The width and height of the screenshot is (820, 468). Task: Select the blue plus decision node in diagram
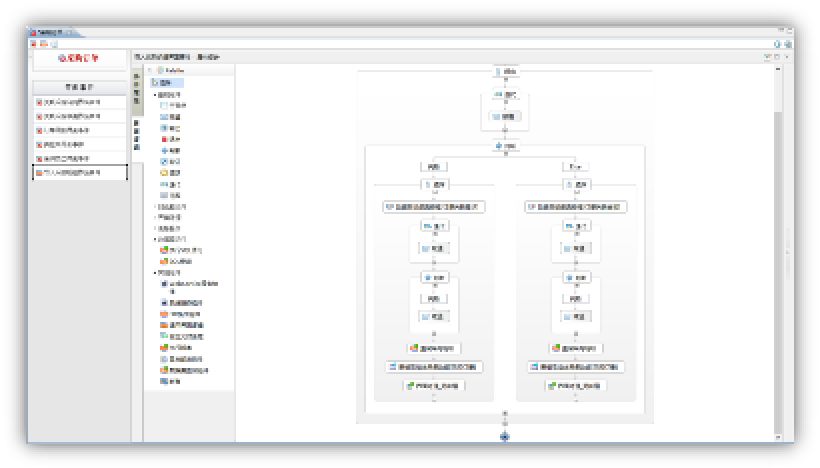pyautogui.click(x=506, y=146)
